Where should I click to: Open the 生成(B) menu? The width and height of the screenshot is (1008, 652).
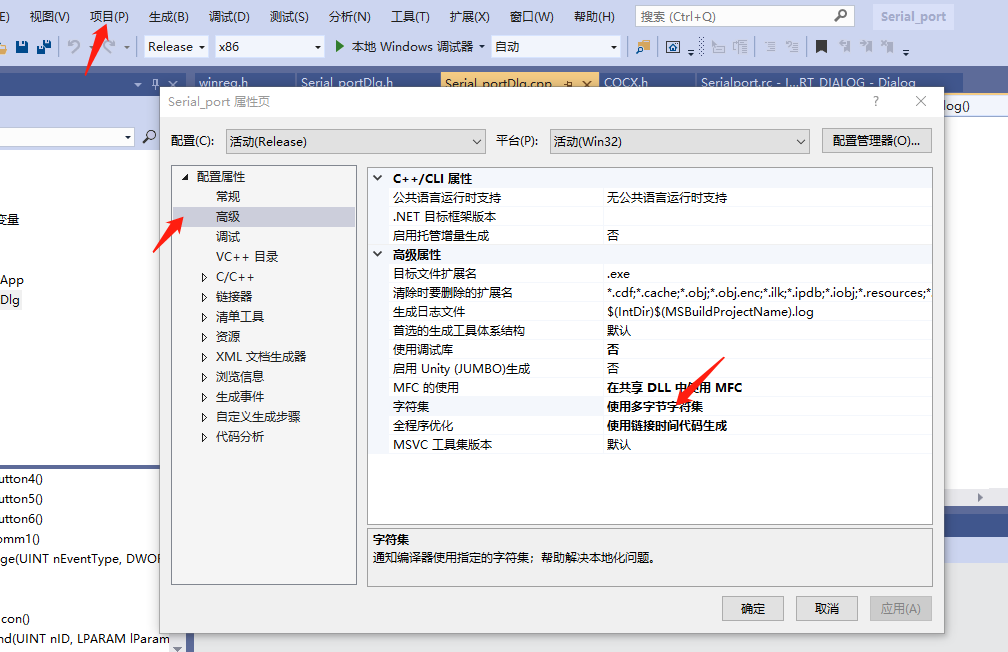click(x=168, y=17)
